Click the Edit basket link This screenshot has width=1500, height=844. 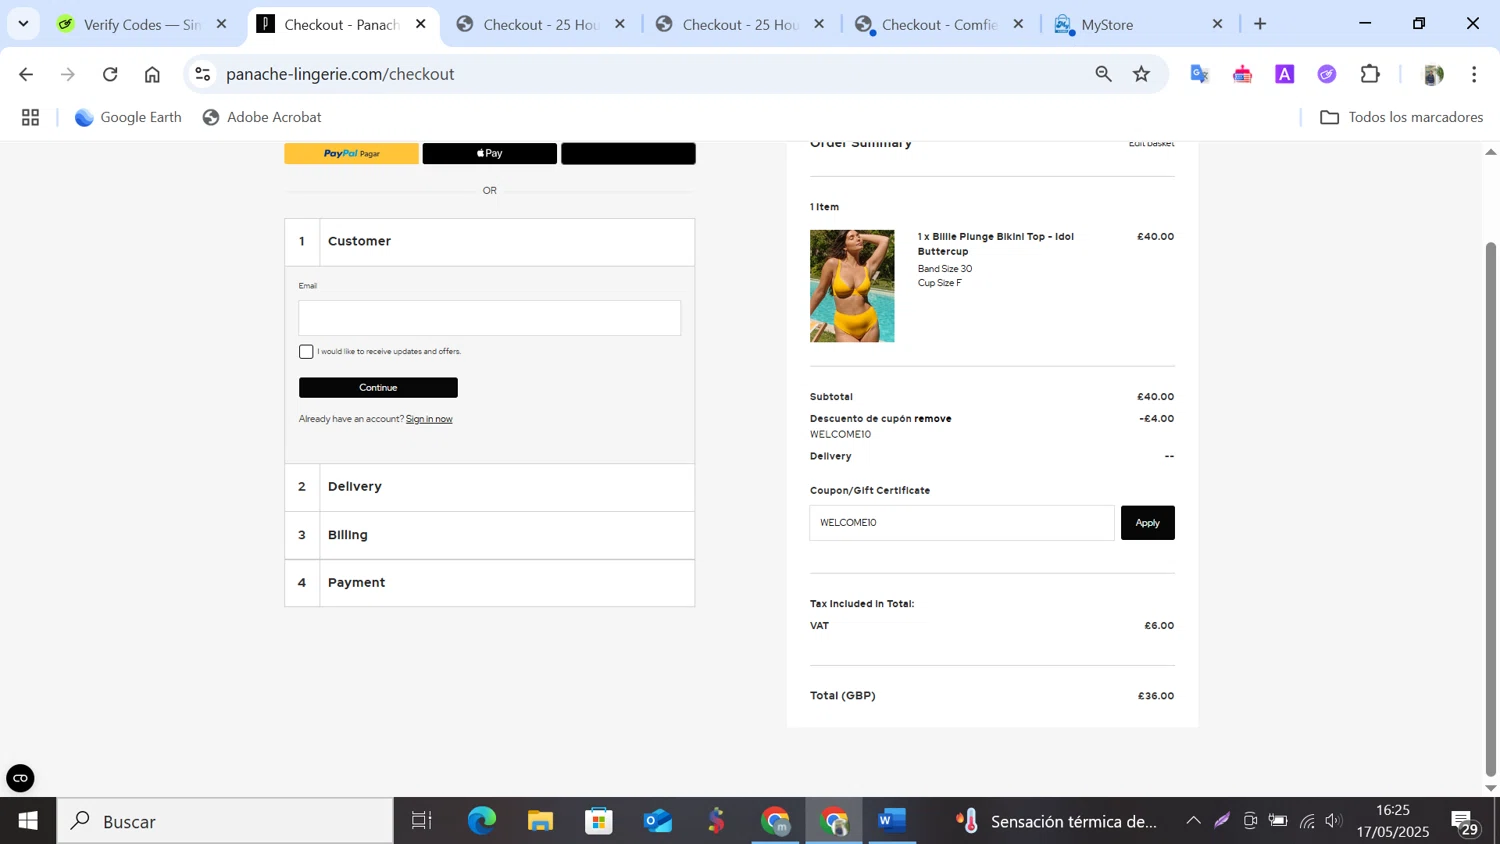point(1151,143)
